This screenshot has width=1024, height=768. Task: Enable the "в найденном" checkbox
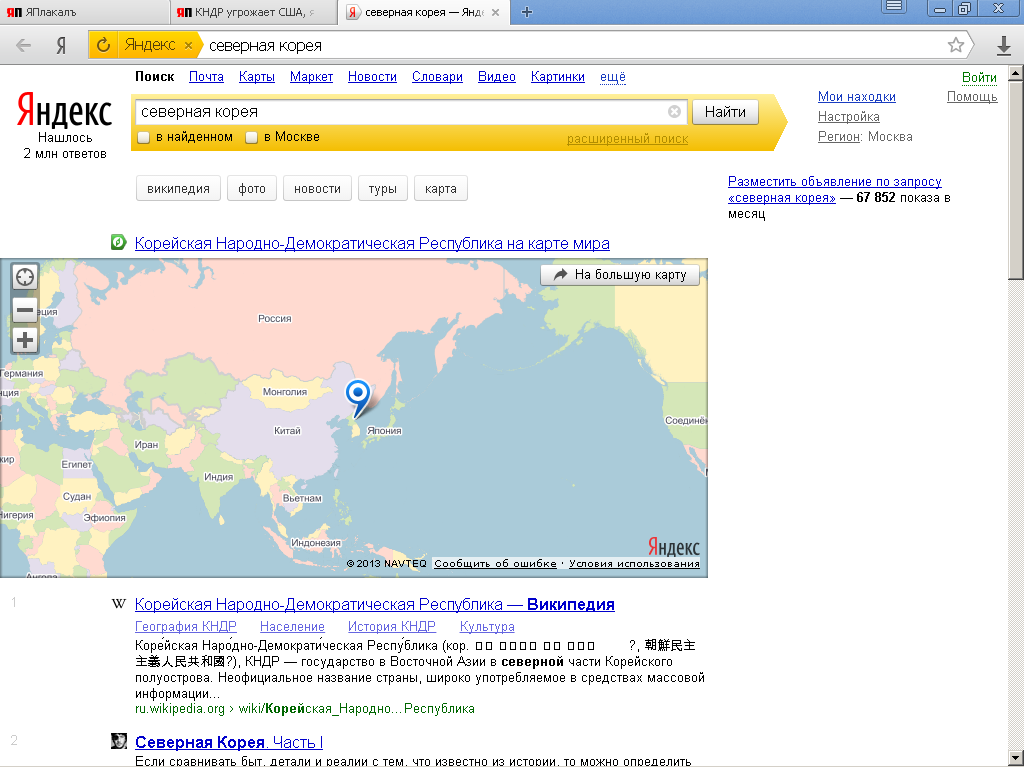pyautogui.click(x=144, y=137)
